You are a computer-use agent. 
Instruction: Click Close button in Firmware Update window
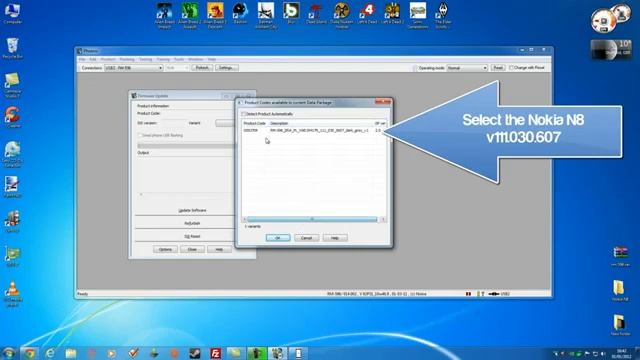[x=192, y=249]
